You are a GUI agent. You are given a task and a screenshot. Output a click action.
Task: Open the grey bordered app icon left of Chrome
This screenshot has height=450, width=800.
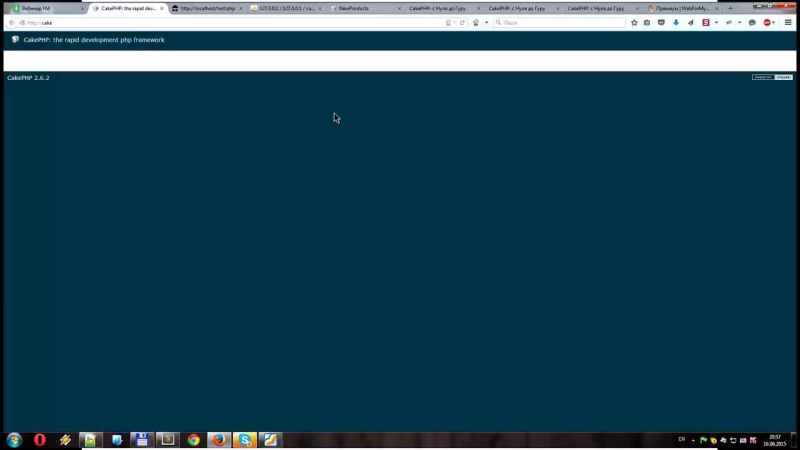tap(168, 440)
